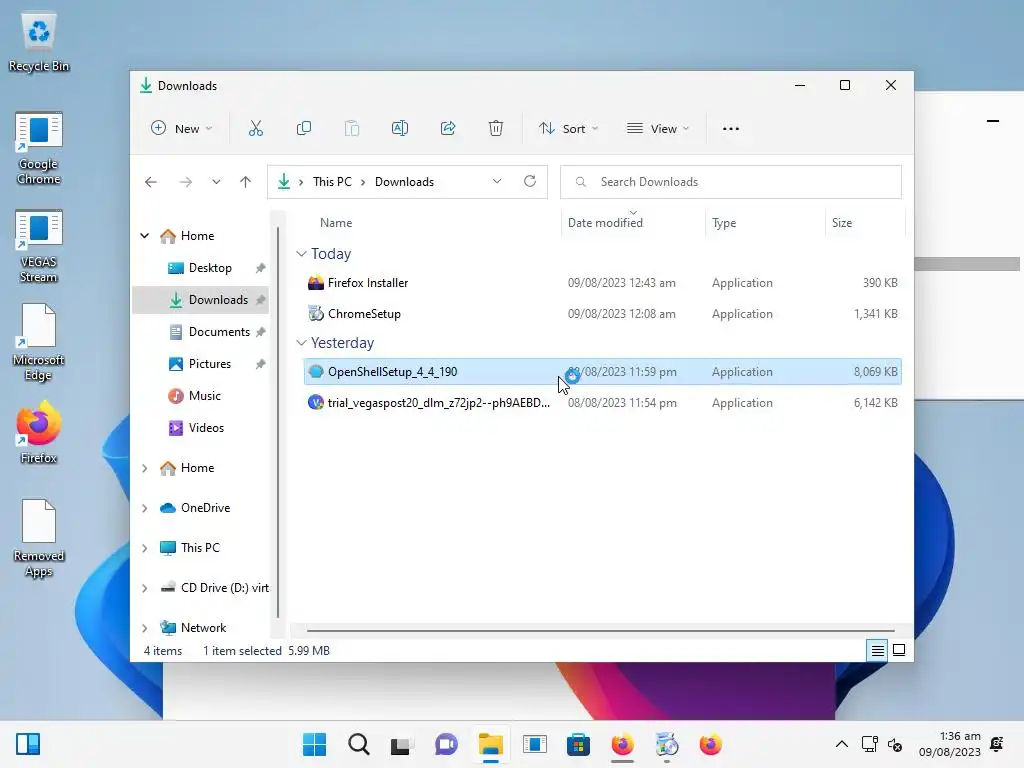This screenshot has width=1024, height=768.
Task: Click the navigation pane vertical scrollbar
Action: pyautogui.click(x=278, y=422)
